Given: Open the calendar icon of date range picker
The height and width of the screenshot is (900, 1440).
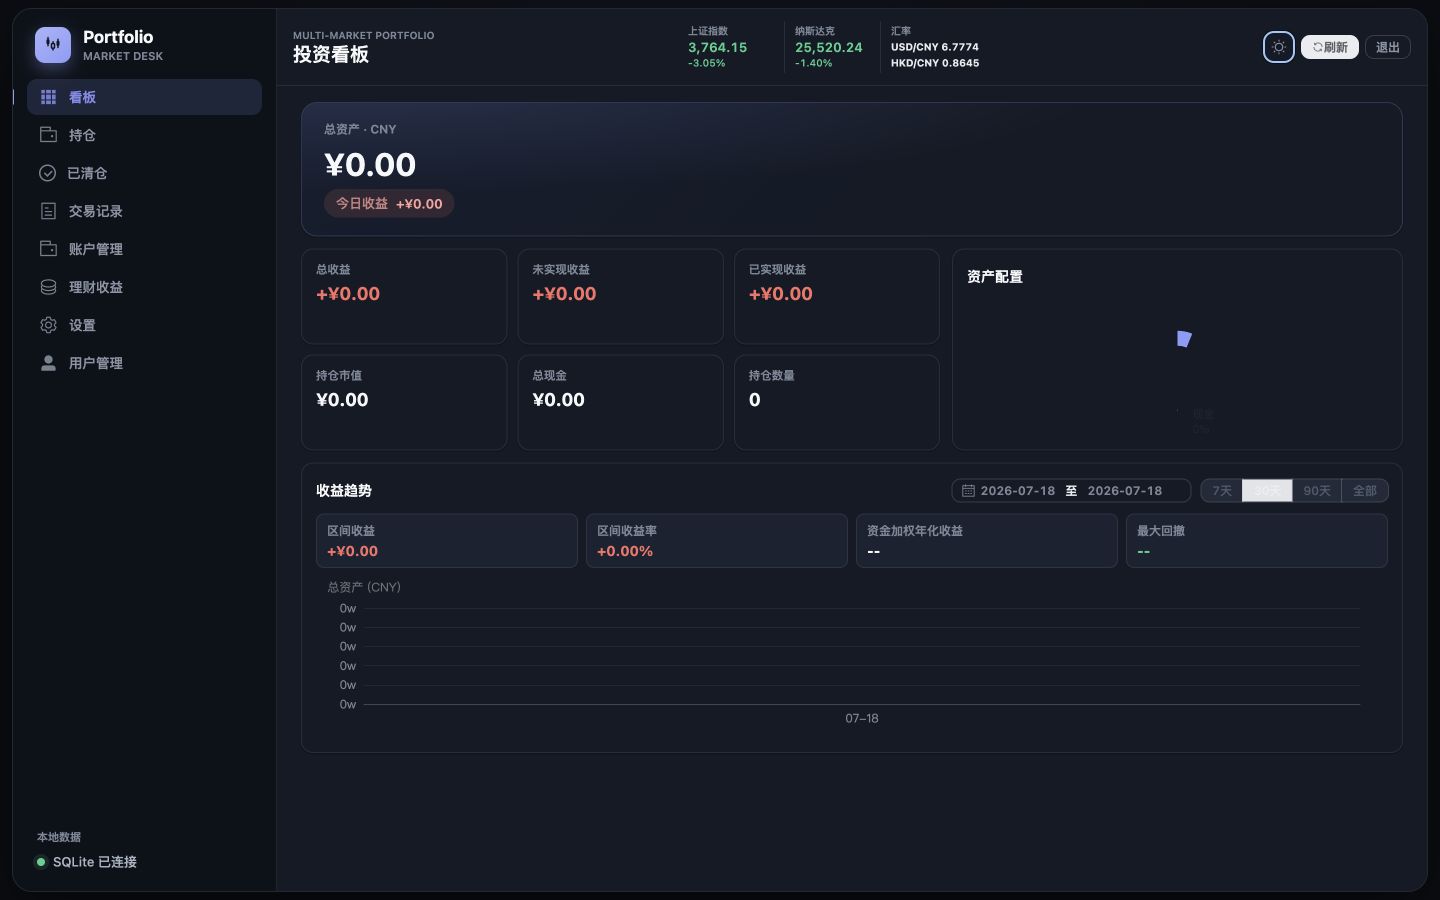Looking at the screenshot, I should click(x=968, y=491).
